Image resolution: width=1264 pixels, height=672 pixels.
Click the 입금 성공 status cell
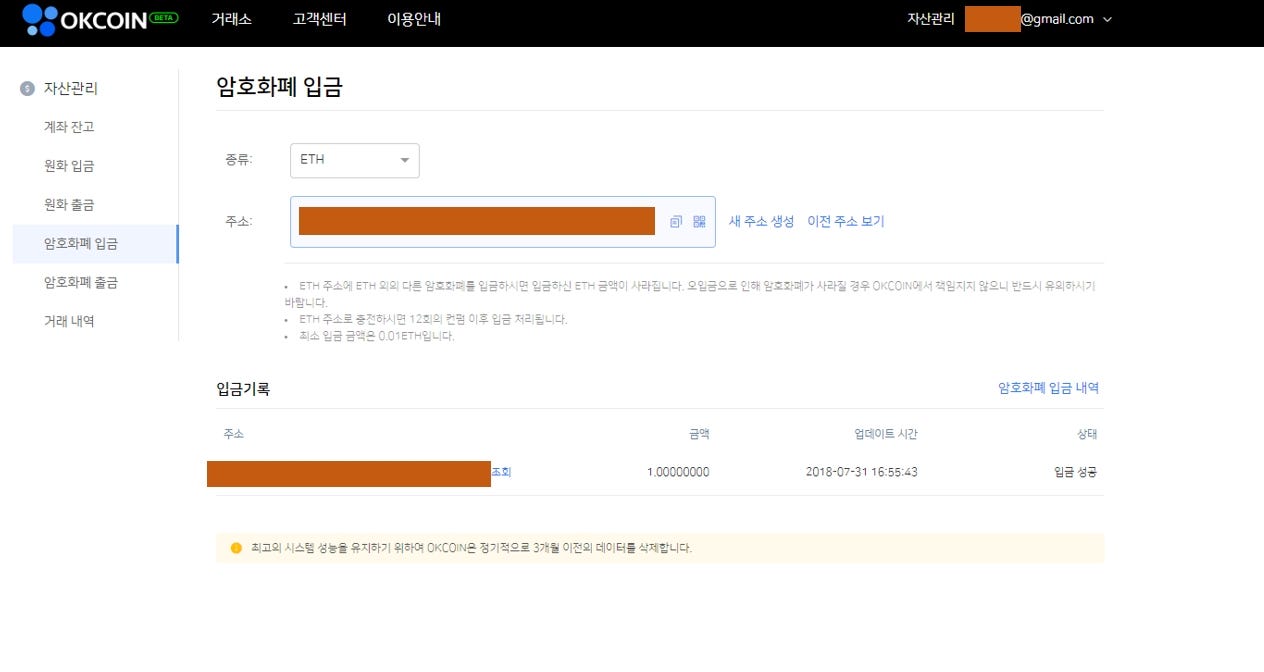click(1076, 472)
